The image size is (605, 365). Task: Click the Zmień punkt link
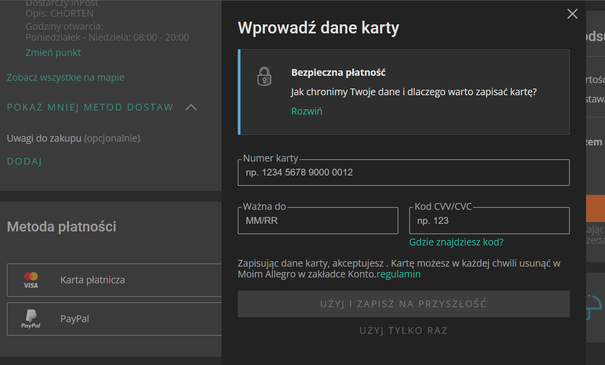(53, 52)
